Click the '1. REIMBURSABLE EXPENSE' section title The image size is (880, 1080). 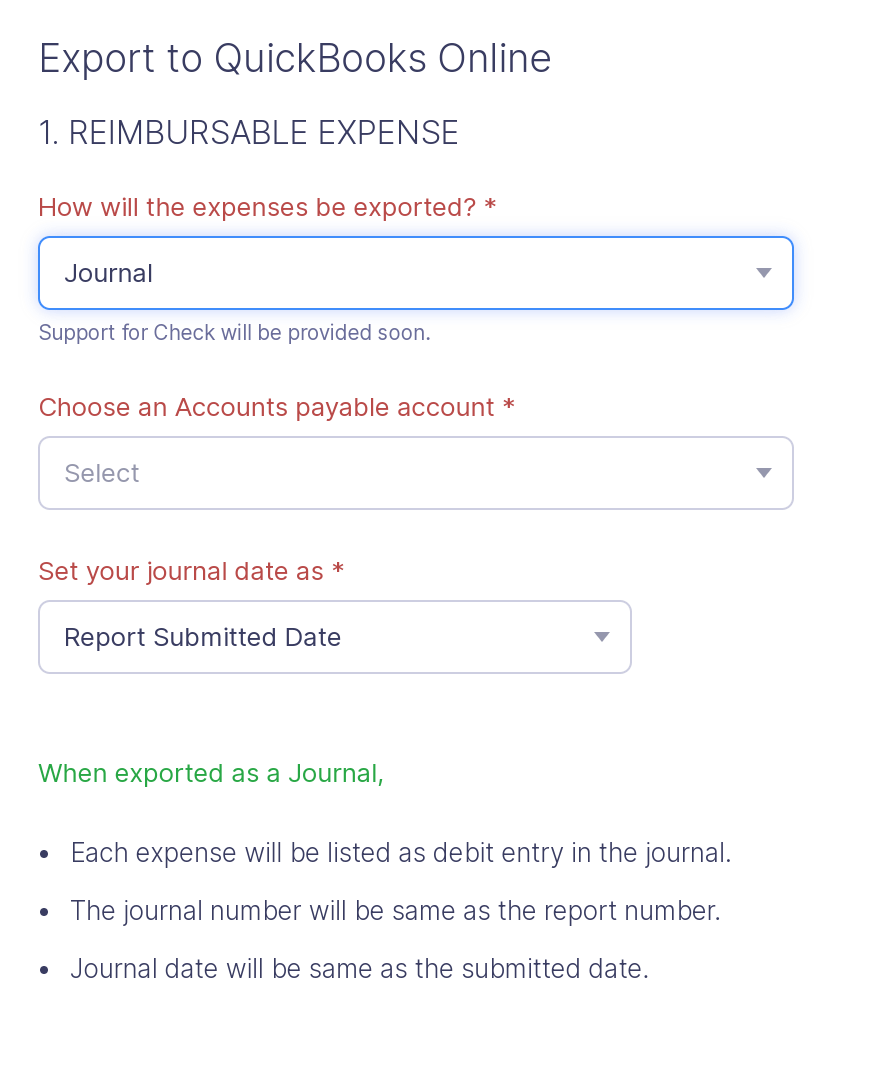coord(248,132)
